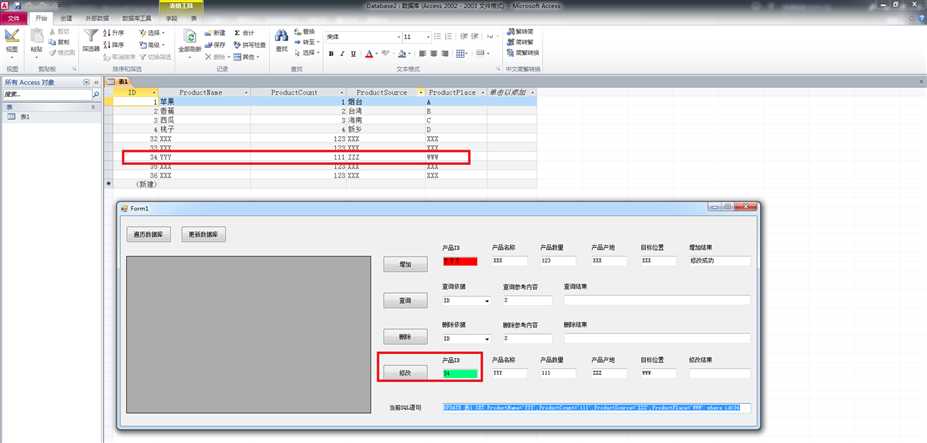Toggle Underline text formatting
Image resolution: width=927 pixels, height=443 pixels.
click(x=353, y=54)
